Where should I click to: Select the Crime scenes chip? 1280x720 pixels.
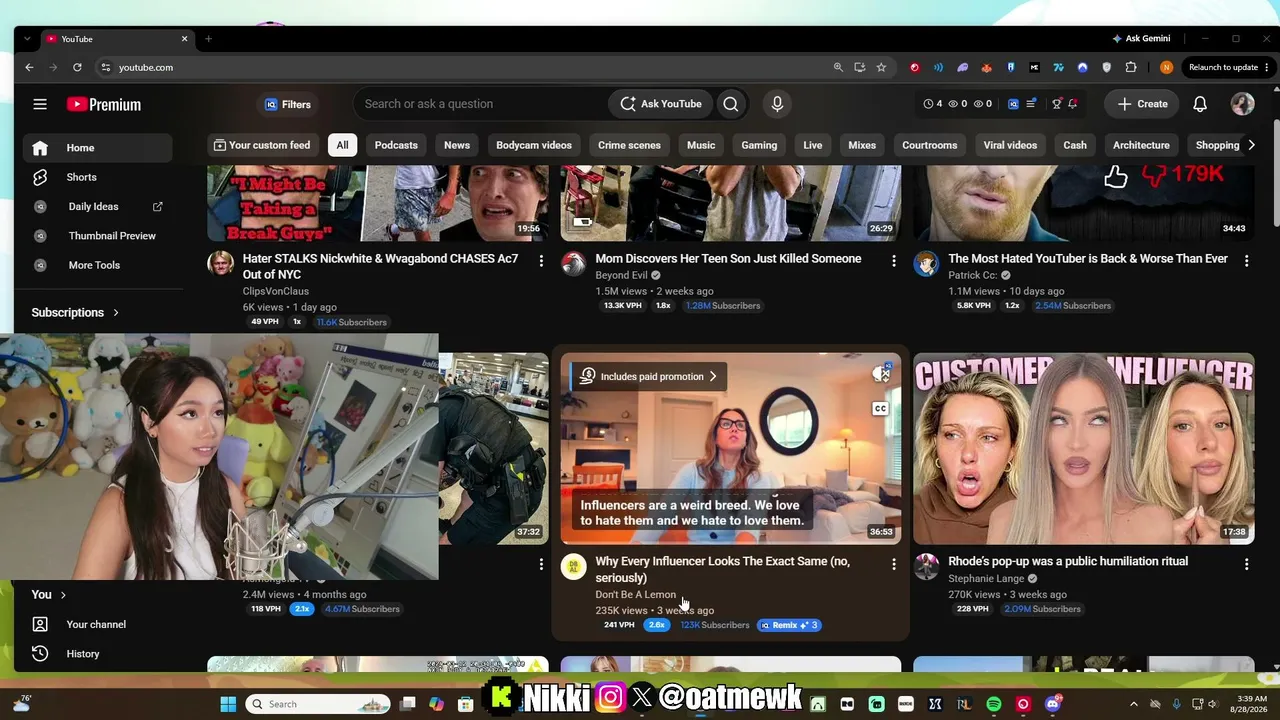pos(629,145)
